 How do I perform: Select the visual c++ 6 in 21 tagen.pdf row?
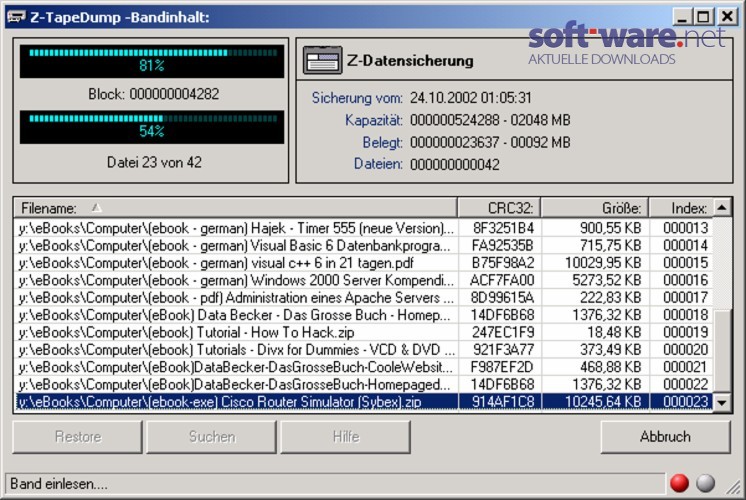click(x=363, y=263)
